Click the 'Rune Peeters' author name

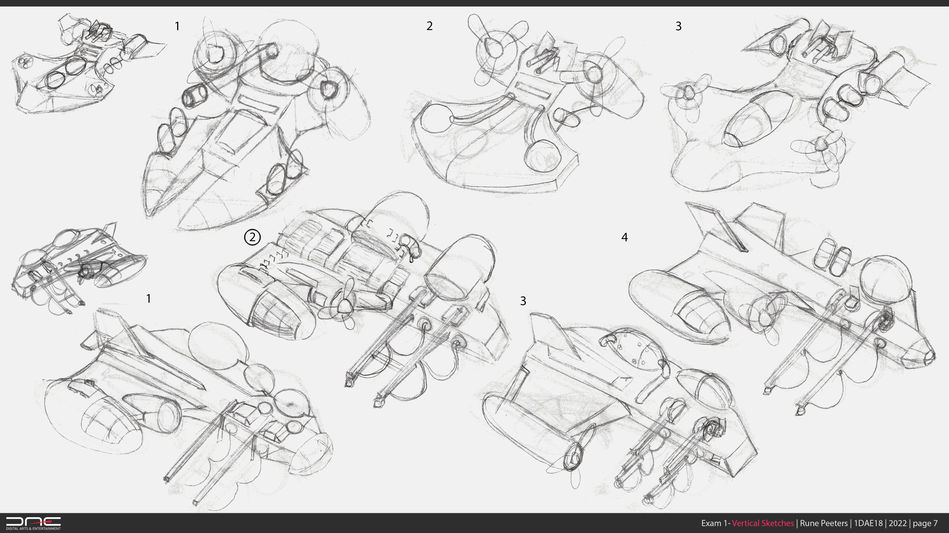click(x=824, y=523)
